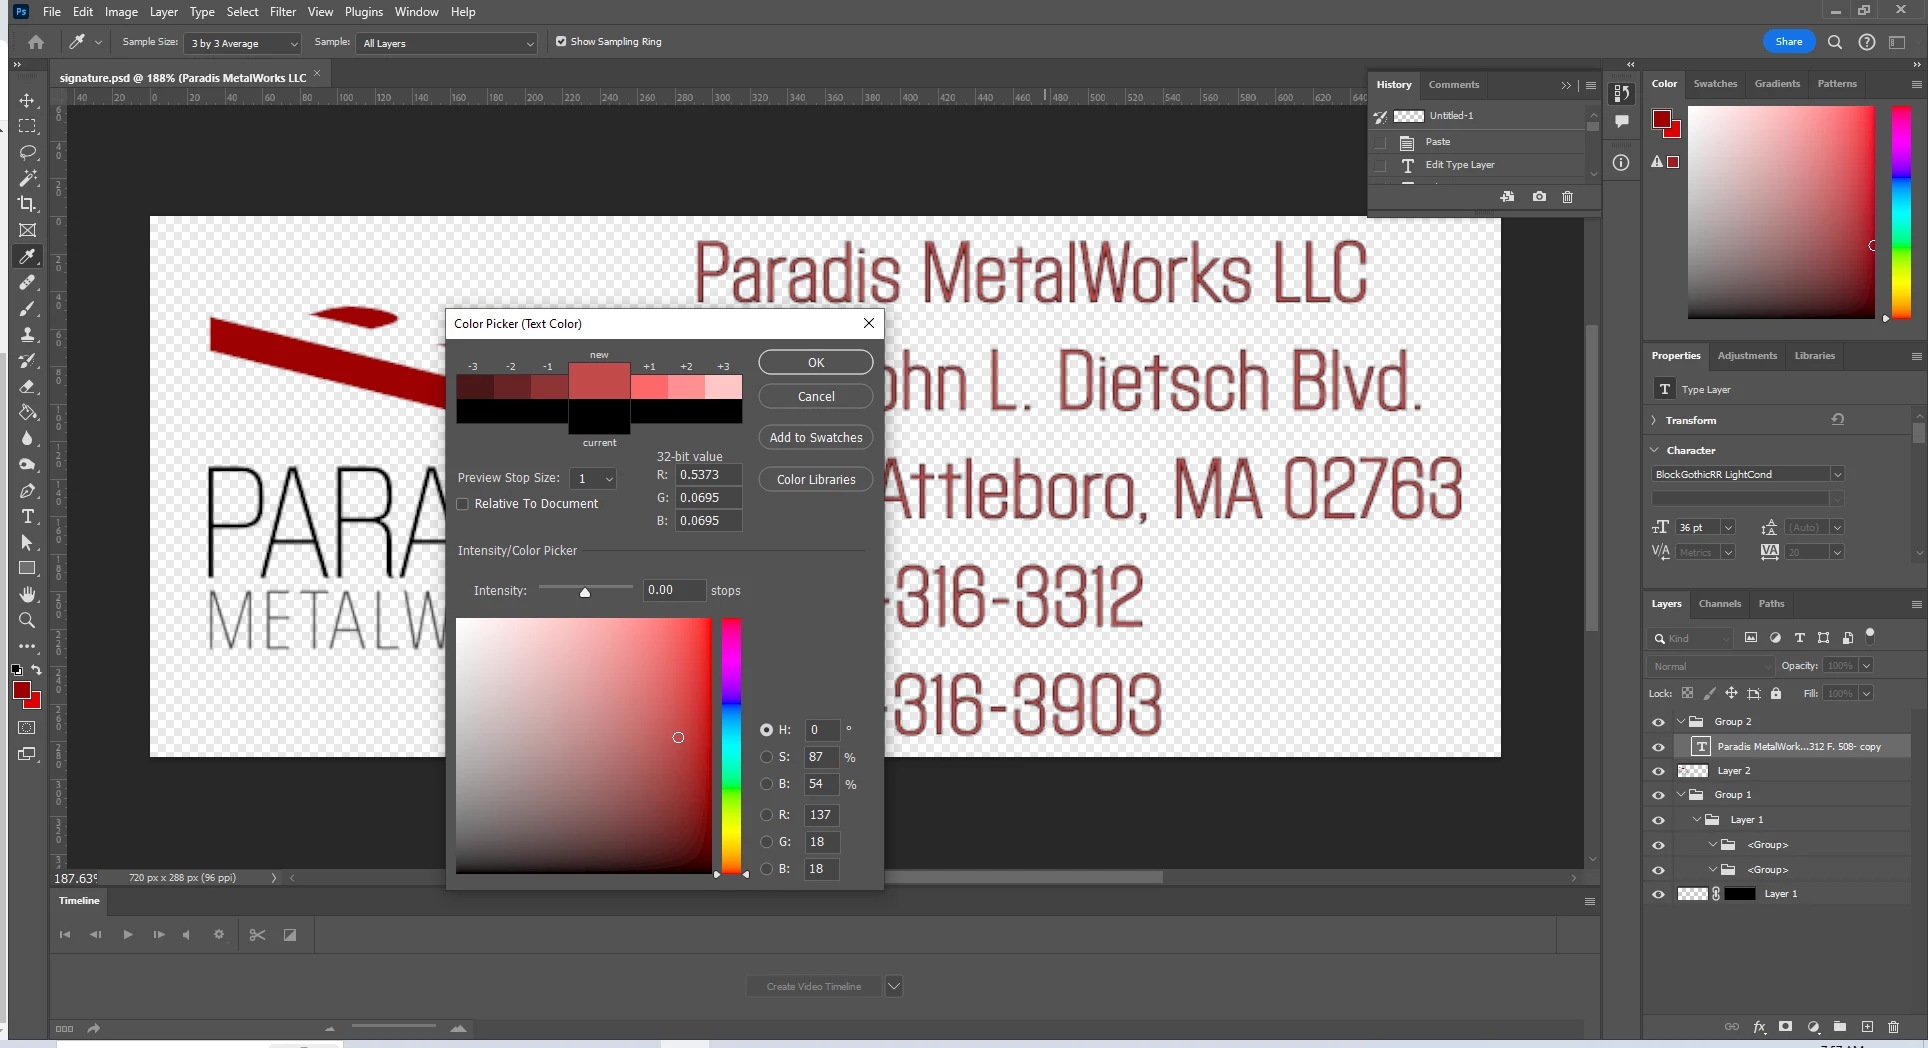Select the Paint Bucket tool
Screen dimensions: 1928x1048
[27, 412]
